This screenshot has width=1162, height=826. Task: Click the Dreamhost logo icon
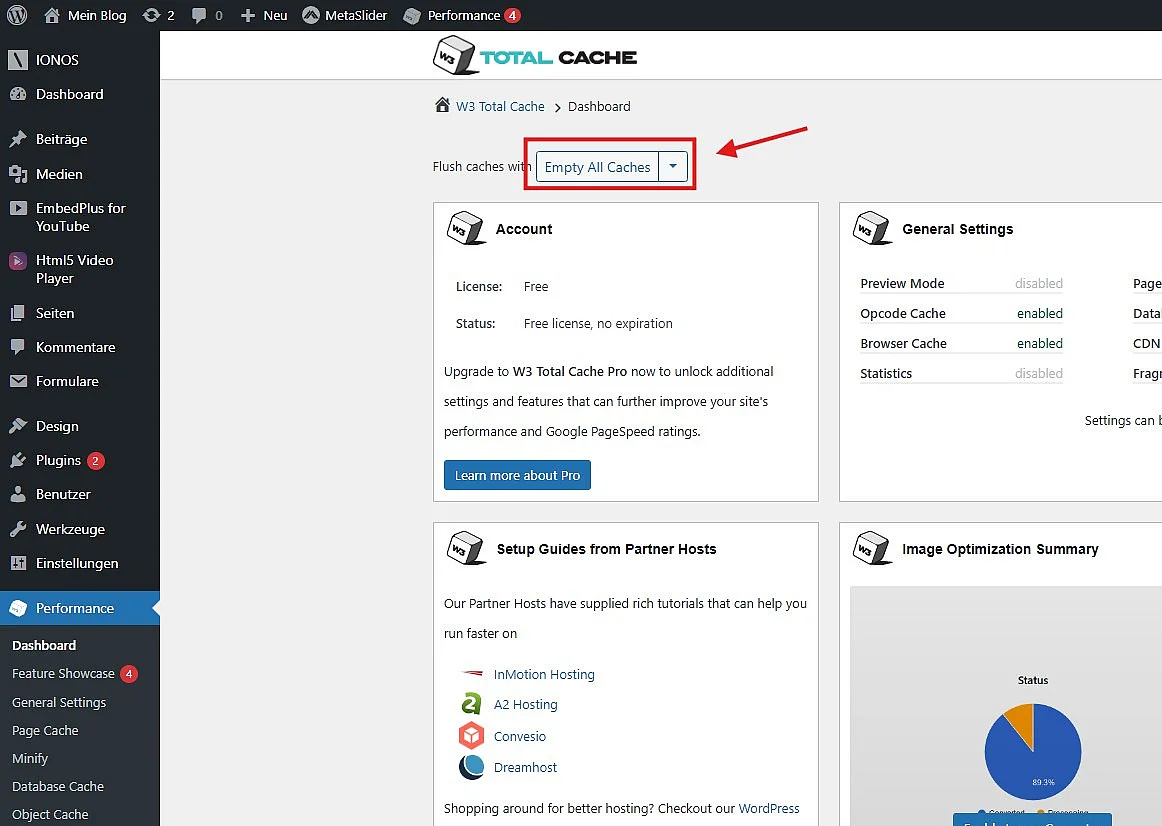(471, 767)
